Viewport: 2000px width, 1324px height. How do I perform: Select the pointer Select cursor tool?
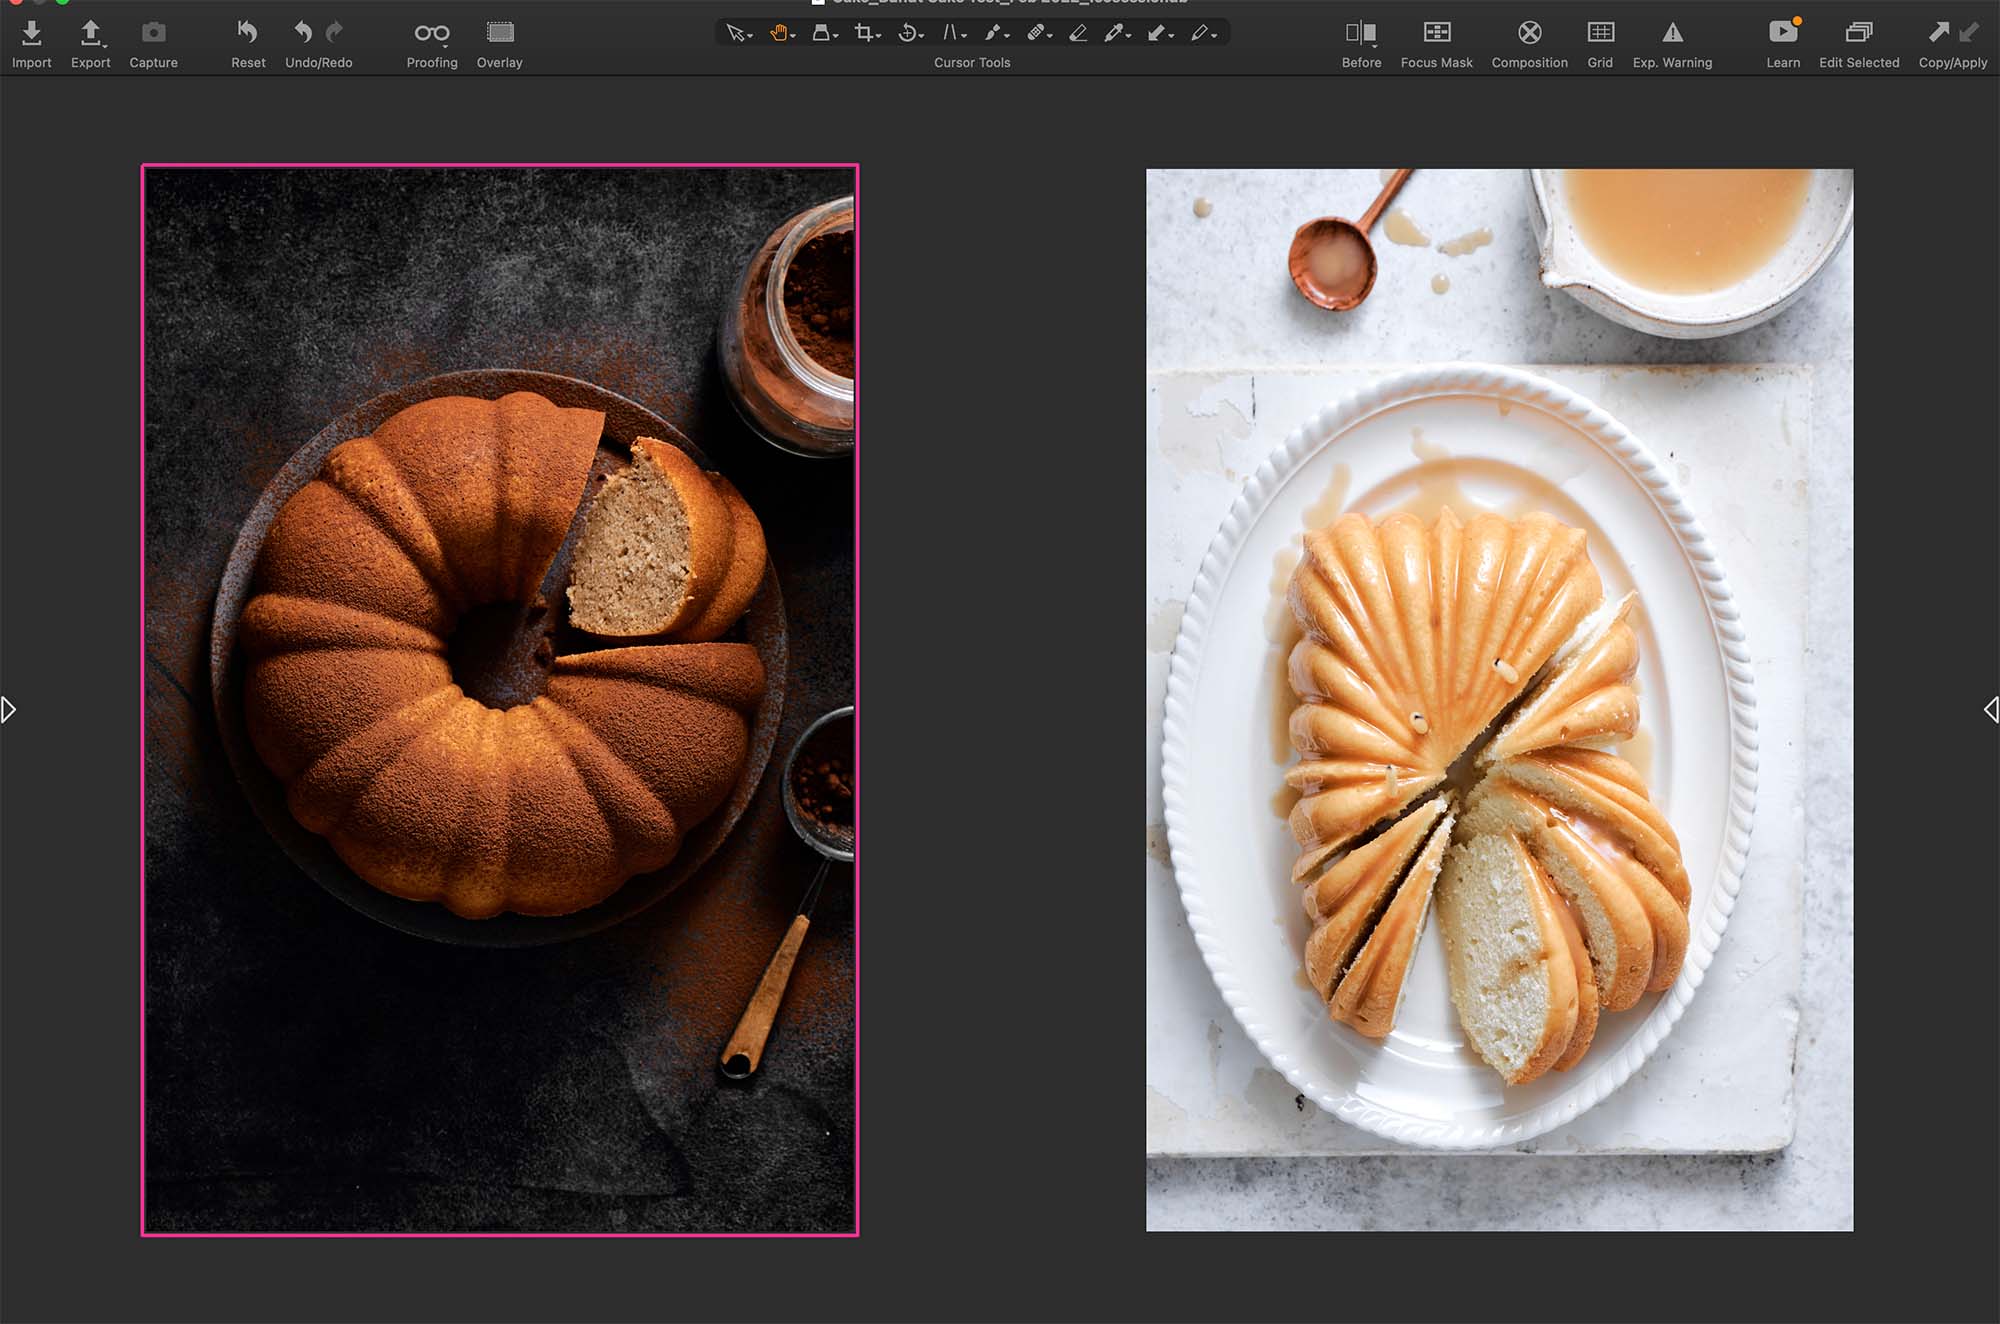click(735, 33)
